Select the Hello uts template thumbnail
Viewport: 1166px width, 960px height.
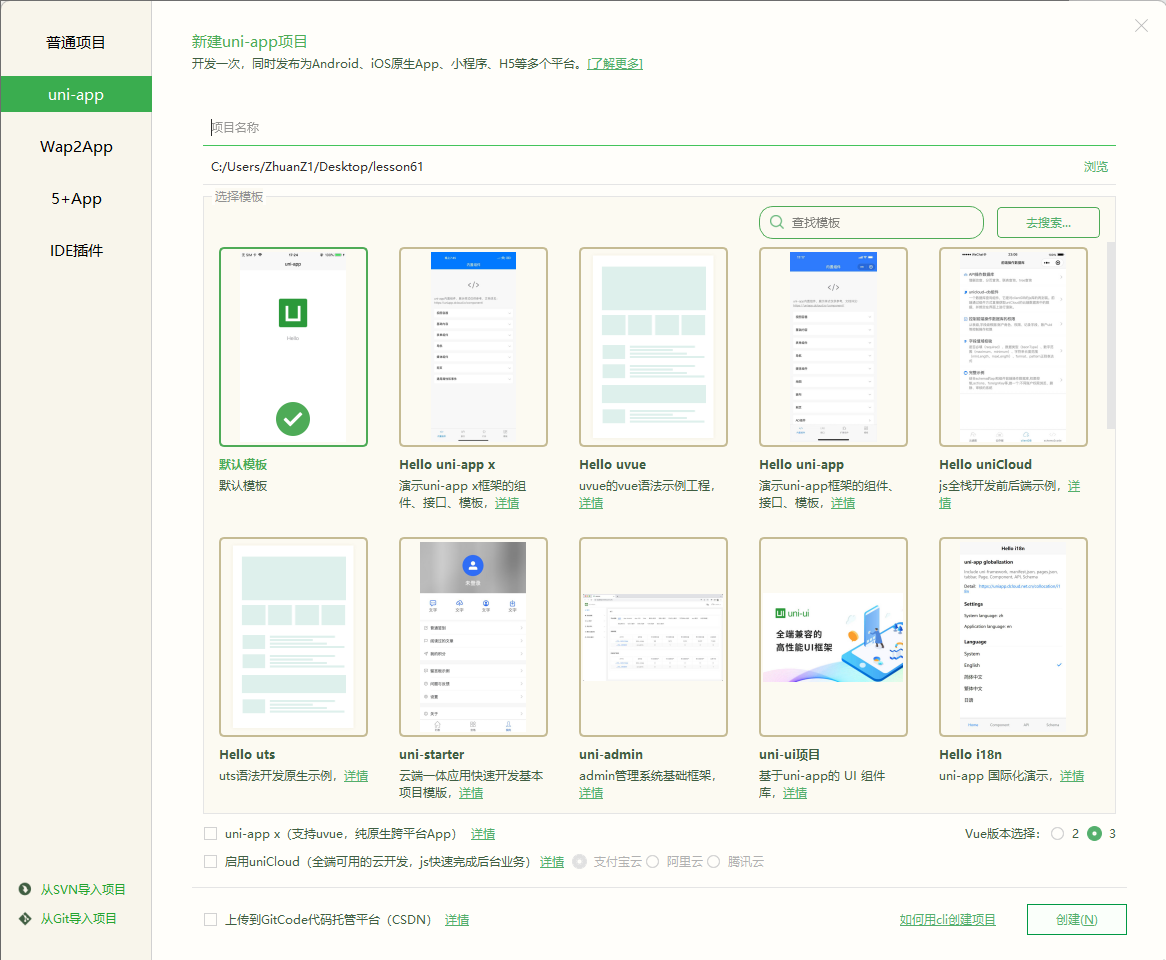(293, 637)
